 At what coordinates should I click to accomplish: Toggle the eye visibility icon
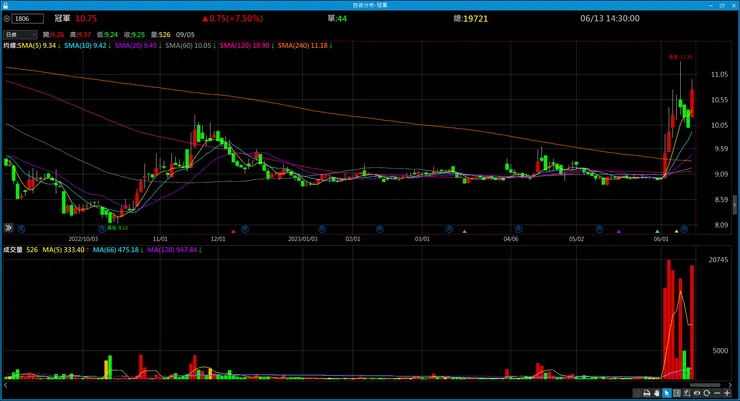coord(697,393)
